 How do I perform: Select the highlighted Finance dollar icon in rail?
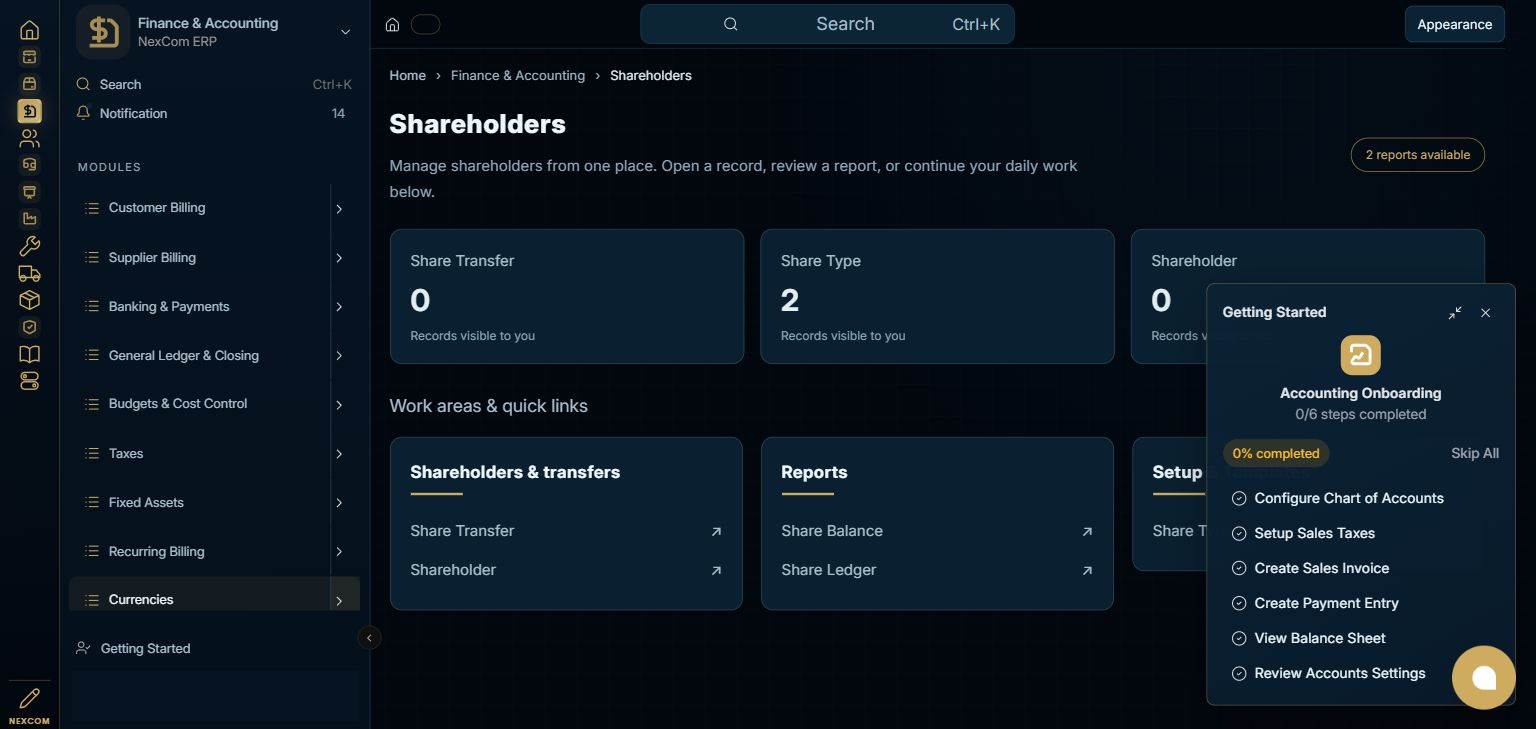pyautogui.click(x=30, y=111)
